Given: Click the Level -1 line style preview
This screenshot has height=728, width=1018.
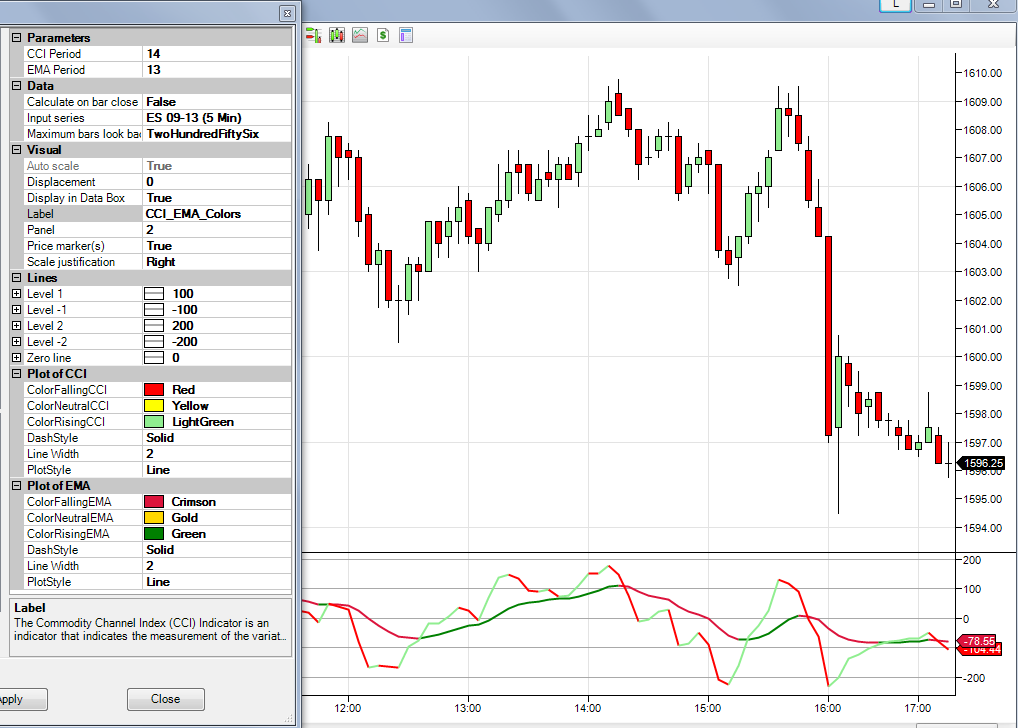Looking at the screenshot, I should point(154,310).
